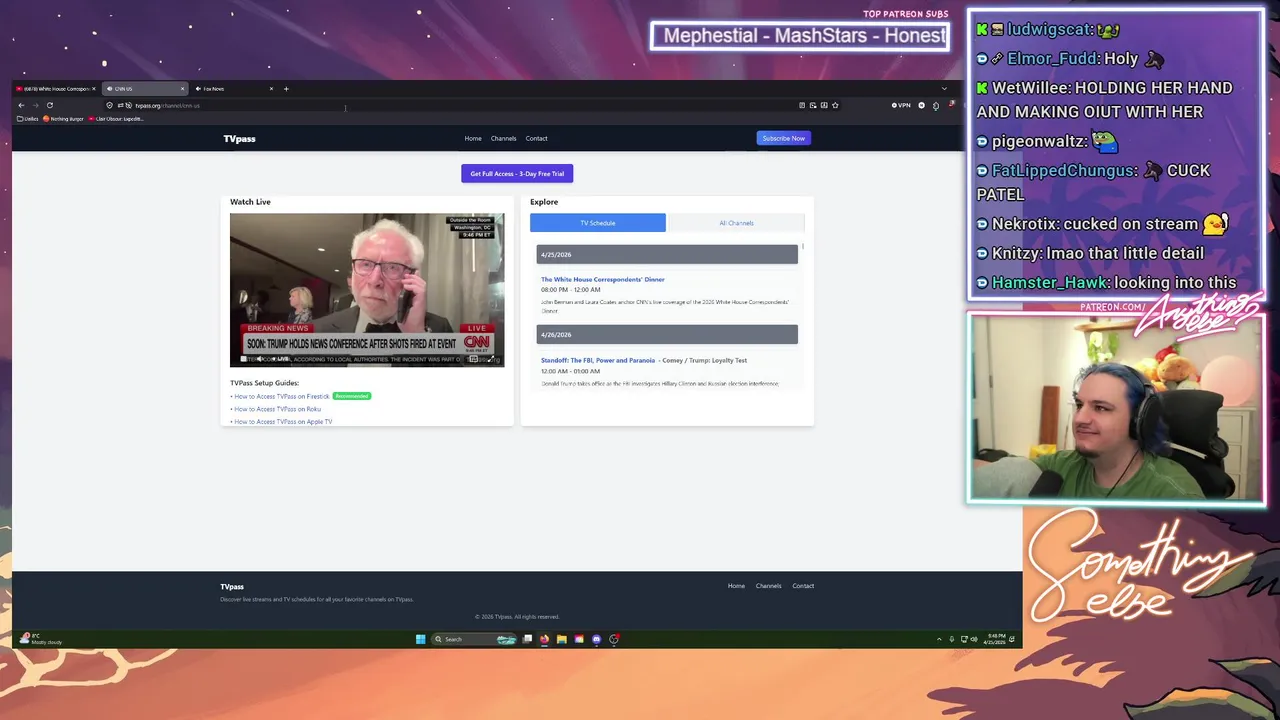Select the All Channels tab
Viewport: 1280px width, 720px height.
tap(736, 223)
